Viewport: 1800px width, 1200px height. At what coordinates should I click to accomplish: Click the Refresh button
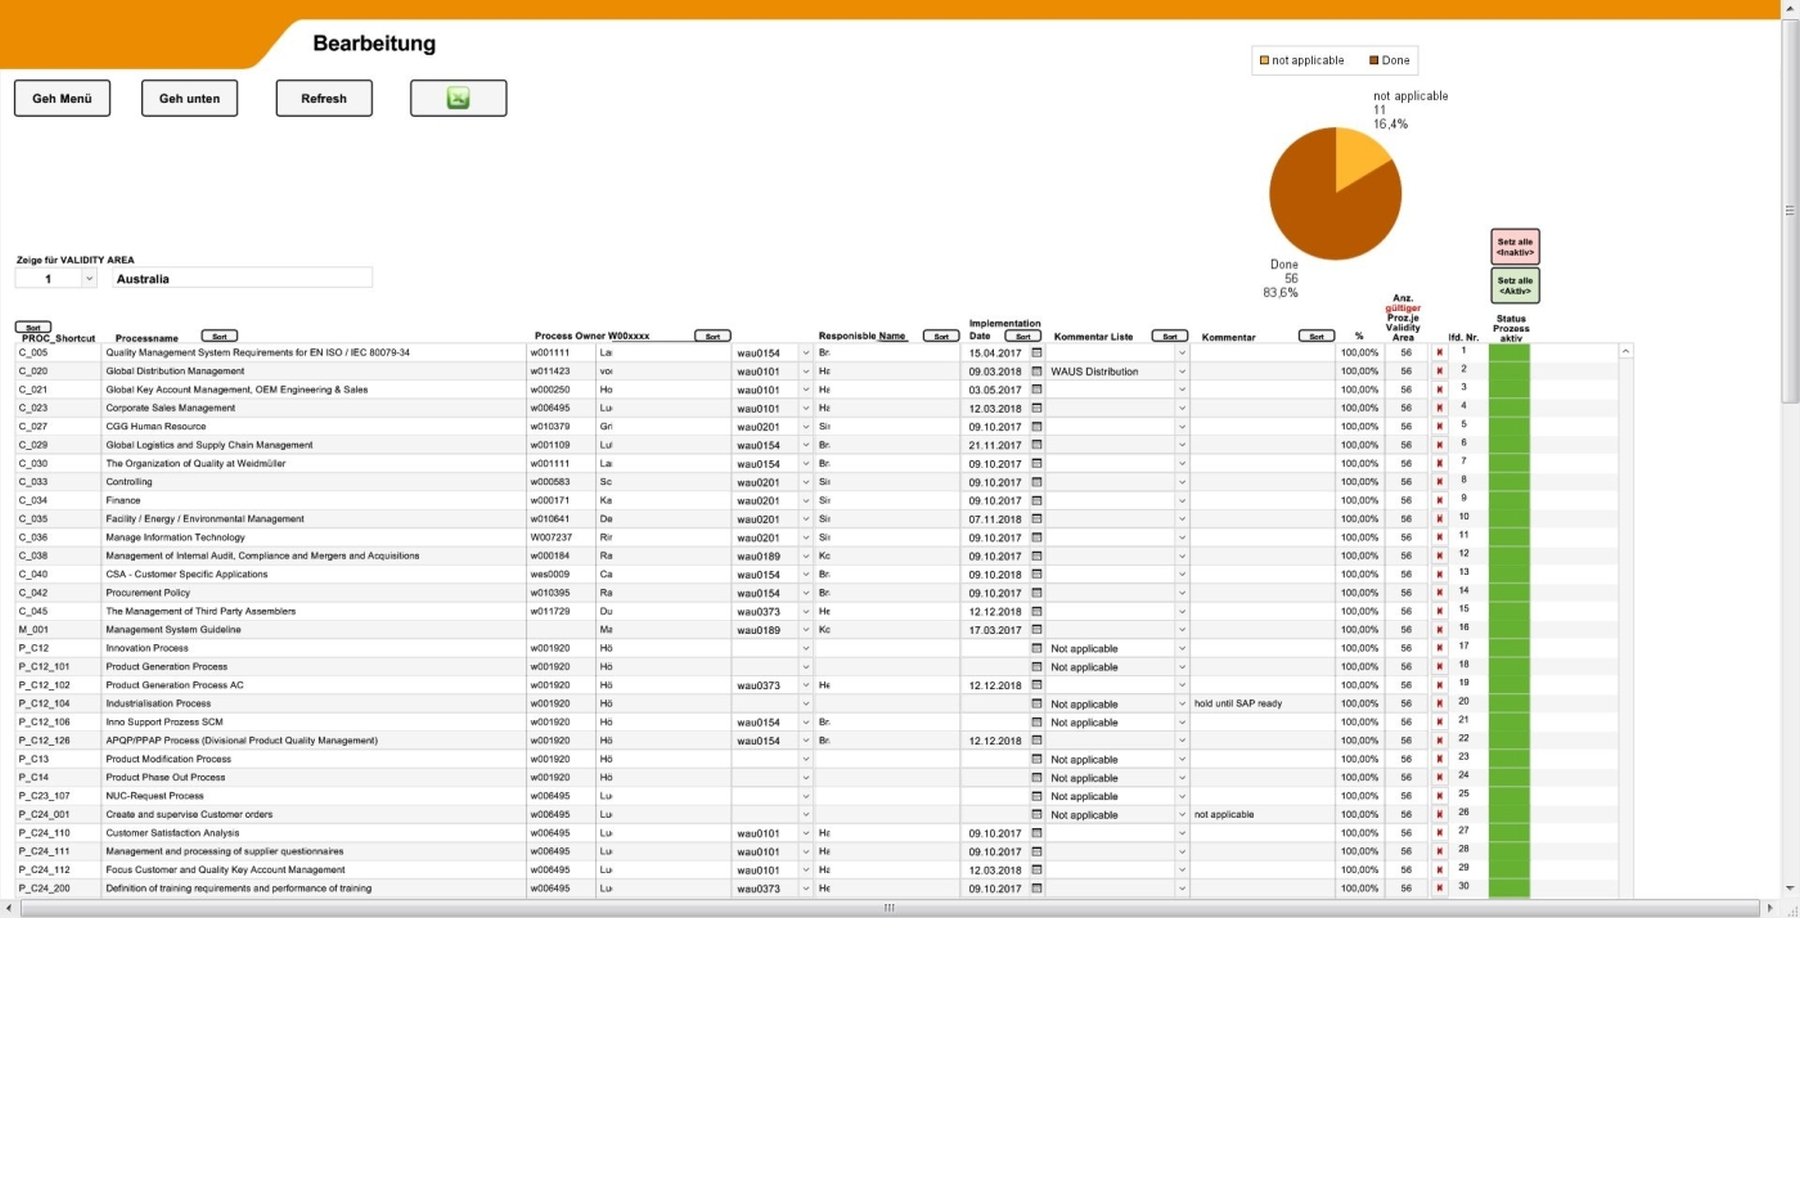(324, 98)
